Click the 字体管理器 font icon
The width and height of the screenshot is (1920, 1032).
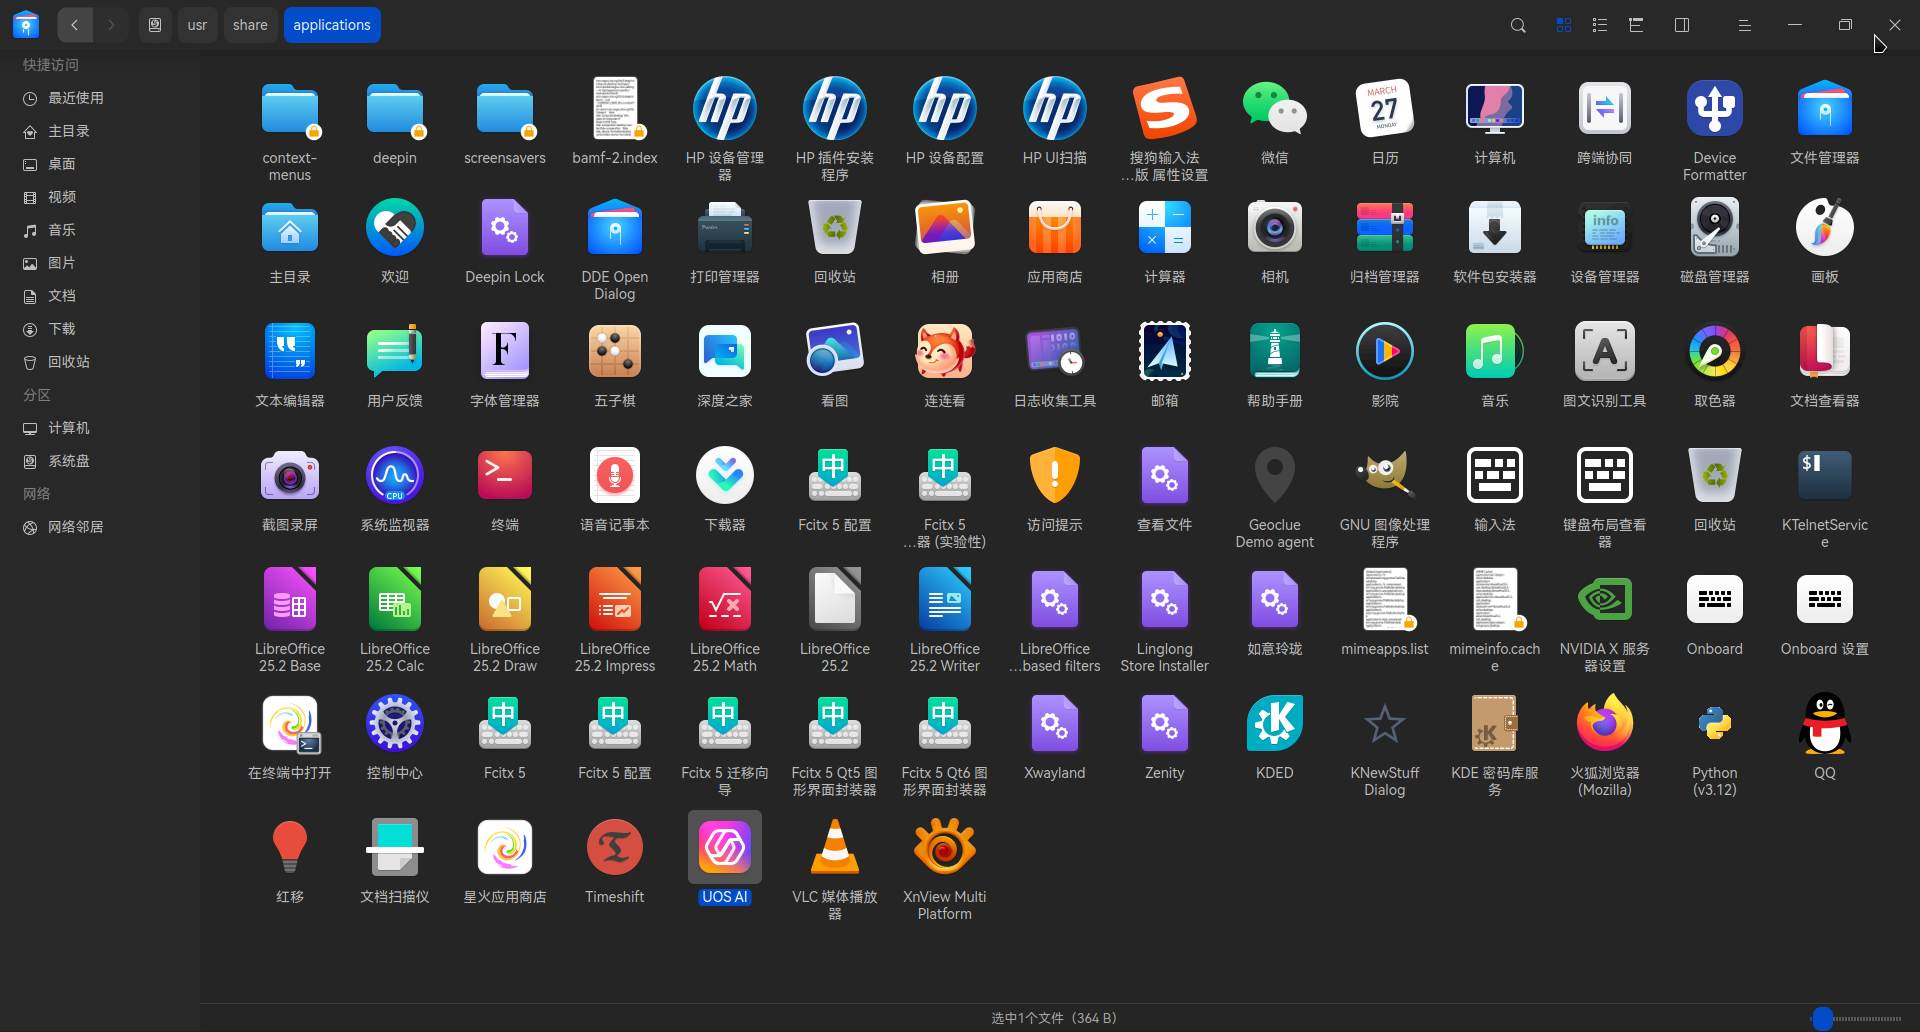point(504,351)
